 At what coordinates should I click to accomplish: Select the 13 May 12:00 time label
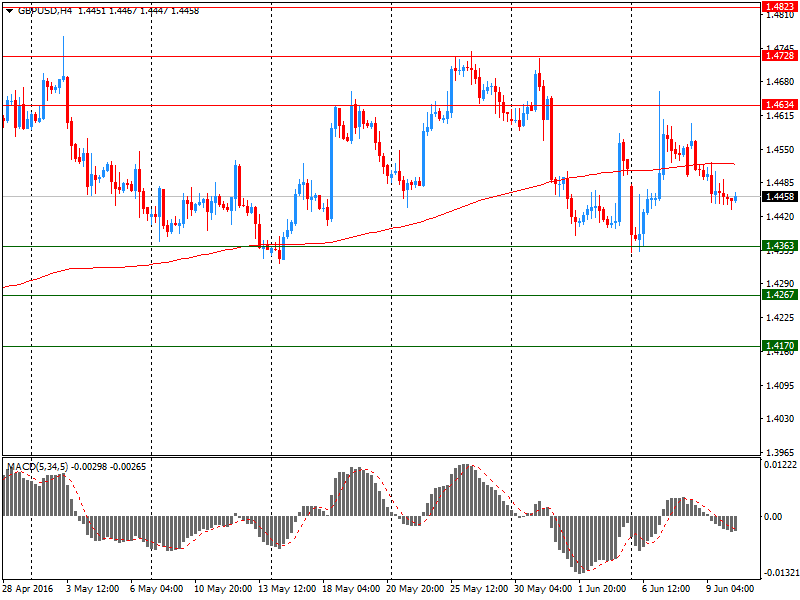pyautogui.click(x=287, y=589)
